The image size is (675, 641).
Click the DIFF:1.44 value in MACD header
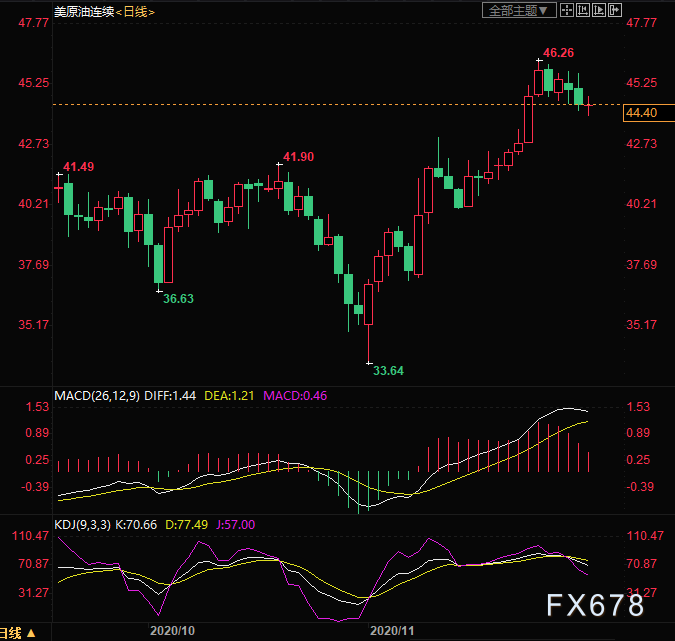tap(170, 396)
